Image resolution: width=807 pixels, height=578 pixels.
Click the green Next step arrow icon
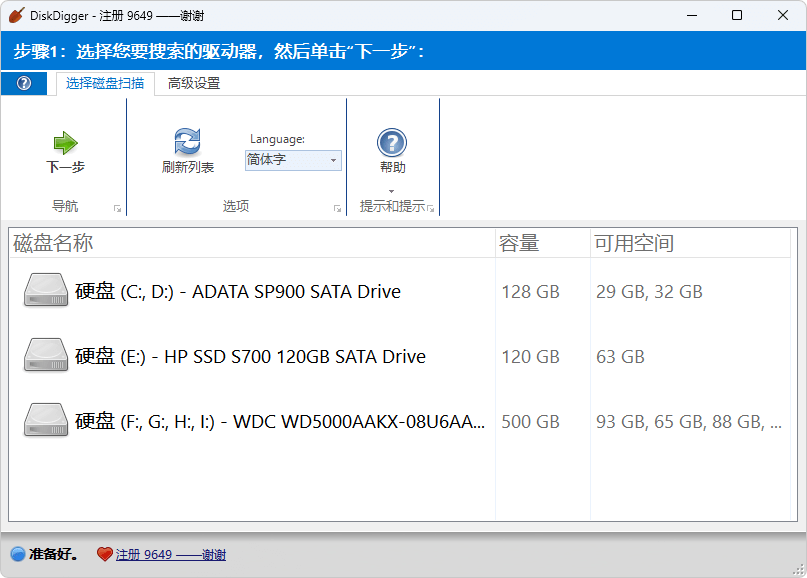[x=65, y=143]
